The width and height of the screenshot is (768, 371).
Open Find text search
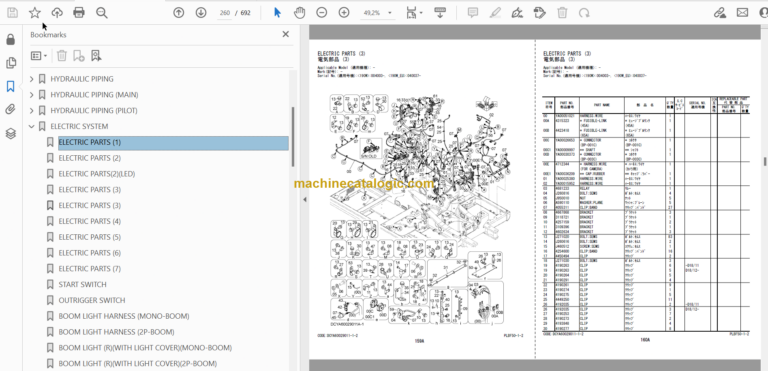tap(101, 13)
